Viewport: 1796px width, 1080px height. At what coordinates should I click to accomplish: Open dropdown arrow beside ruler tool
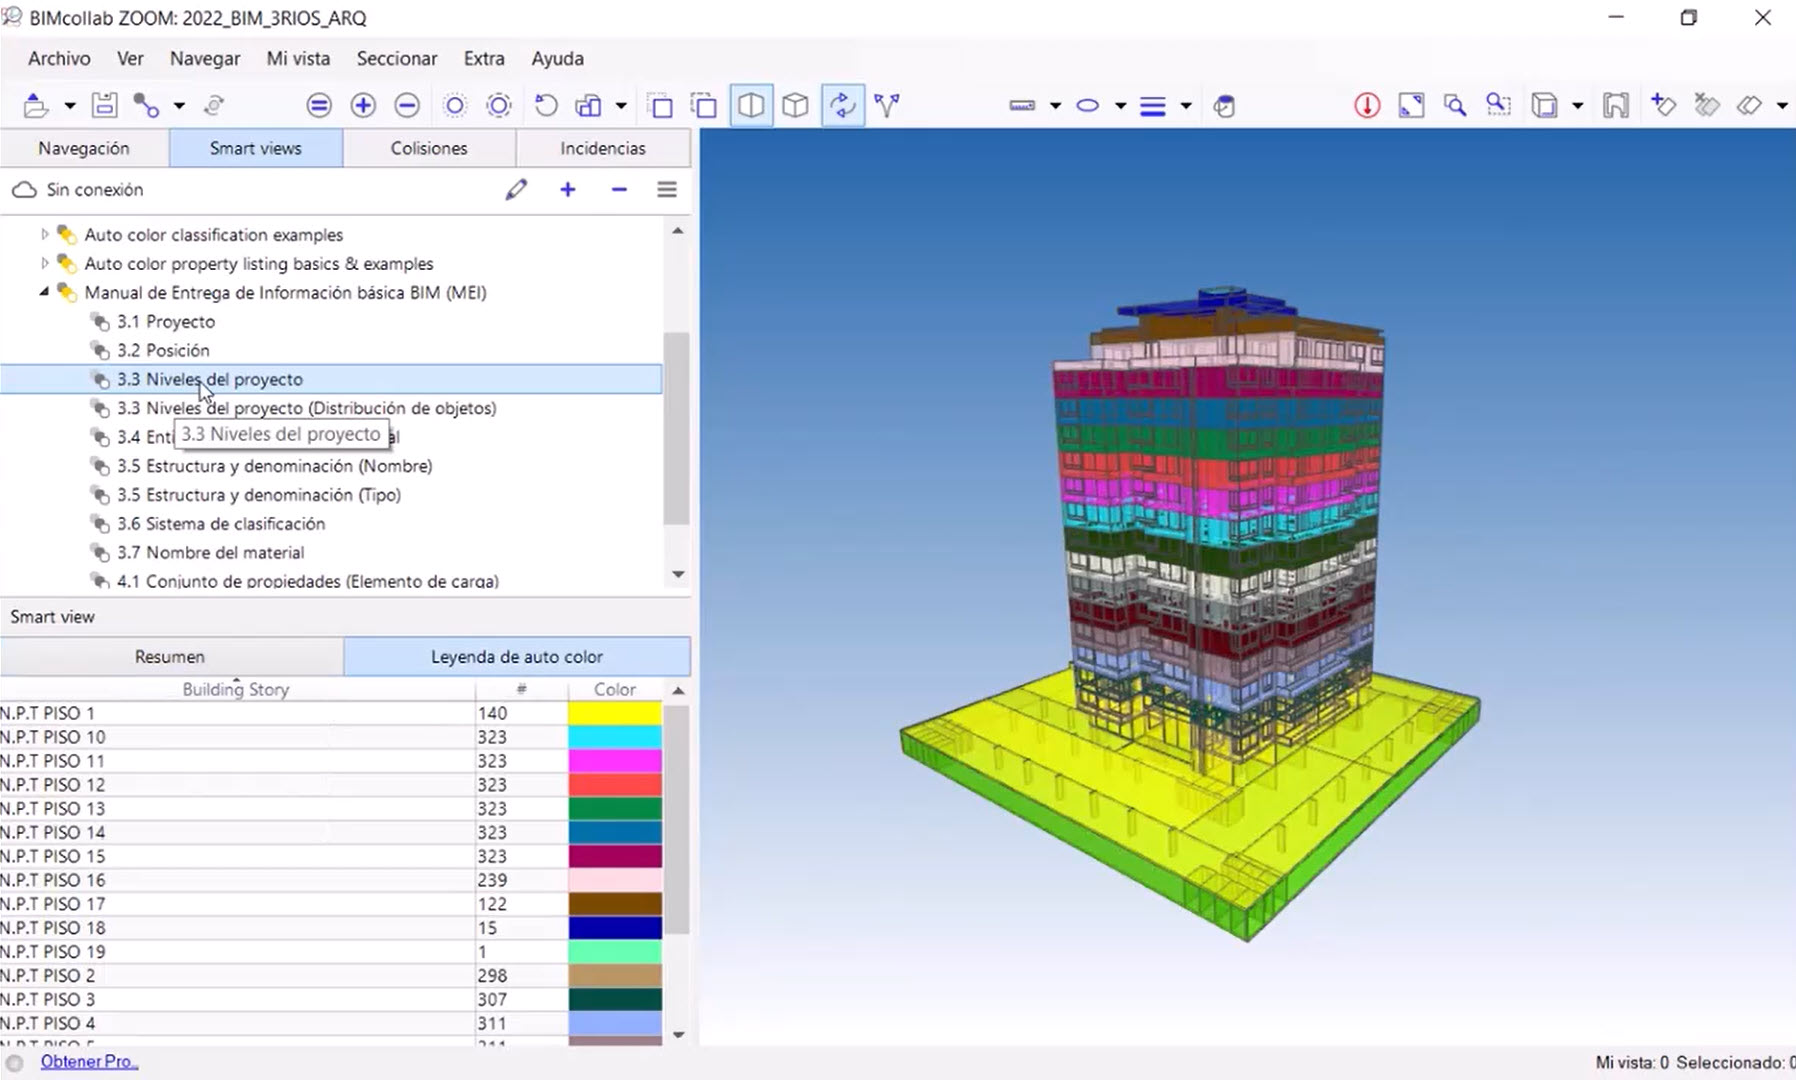[x=1055, y=106]
